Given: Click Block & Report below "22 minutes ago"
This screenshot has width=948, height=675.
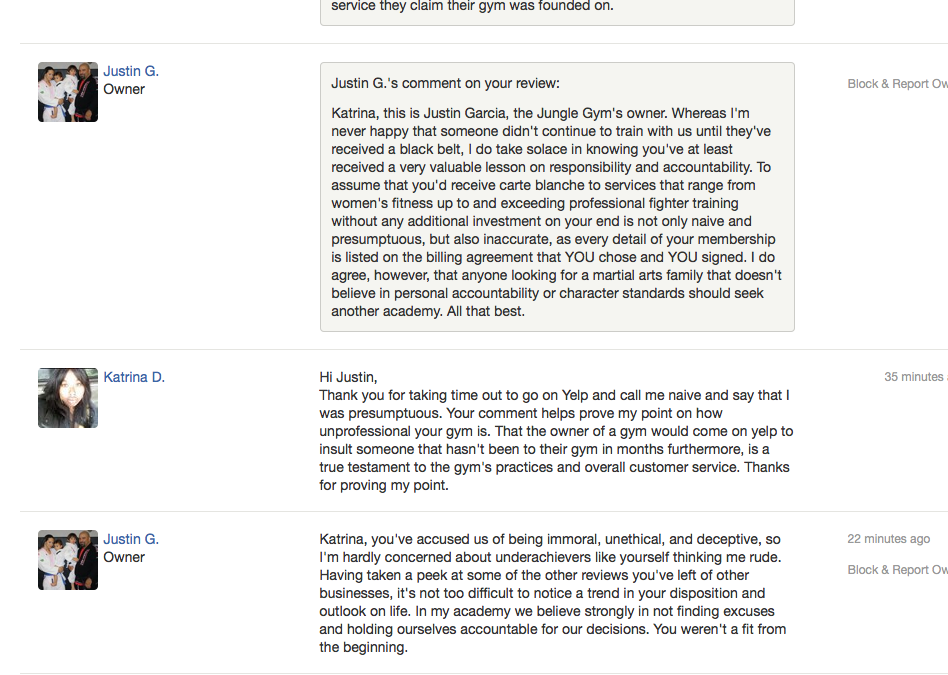Looking at the screenshot, I should point(897,570).
